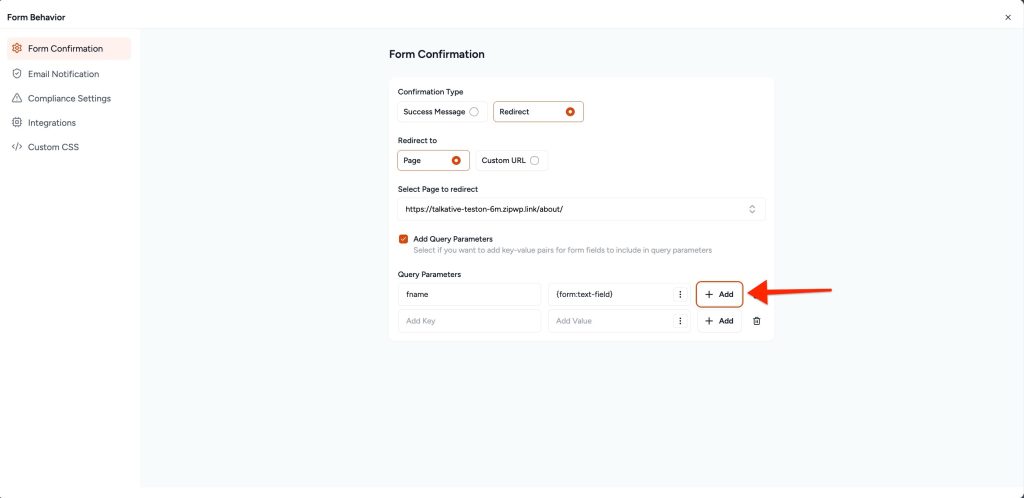Switch to Compliance Settings section

pos(69,98)
